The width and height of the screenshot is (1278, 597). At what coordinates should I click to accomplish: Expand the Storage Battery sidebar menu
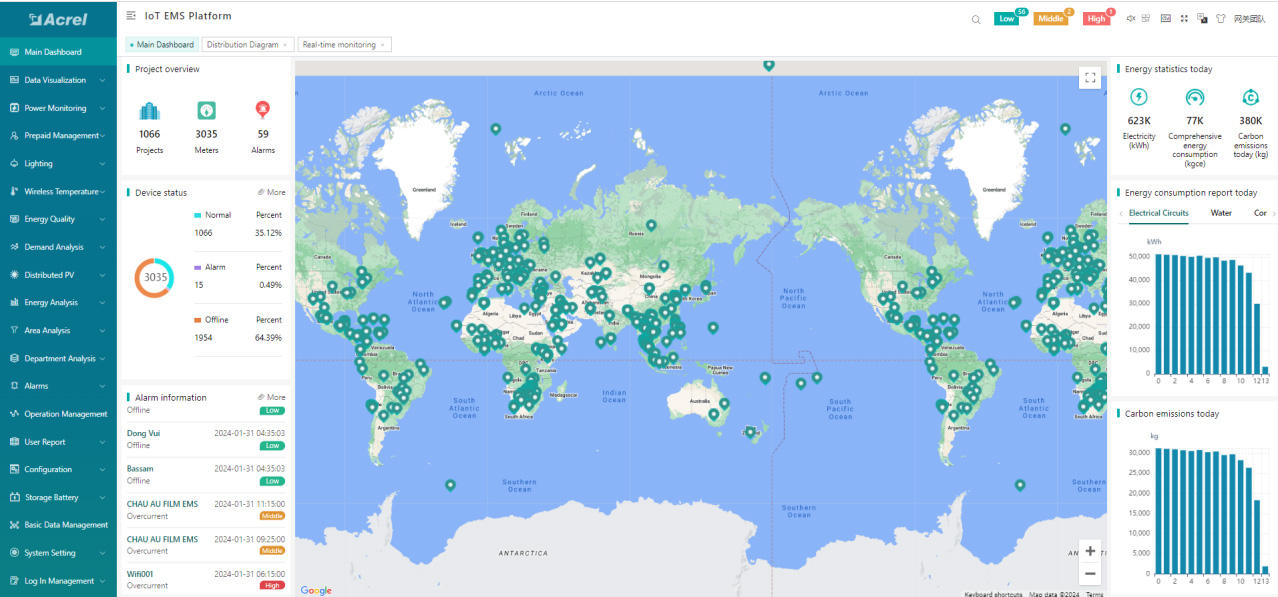pos(58,497)
